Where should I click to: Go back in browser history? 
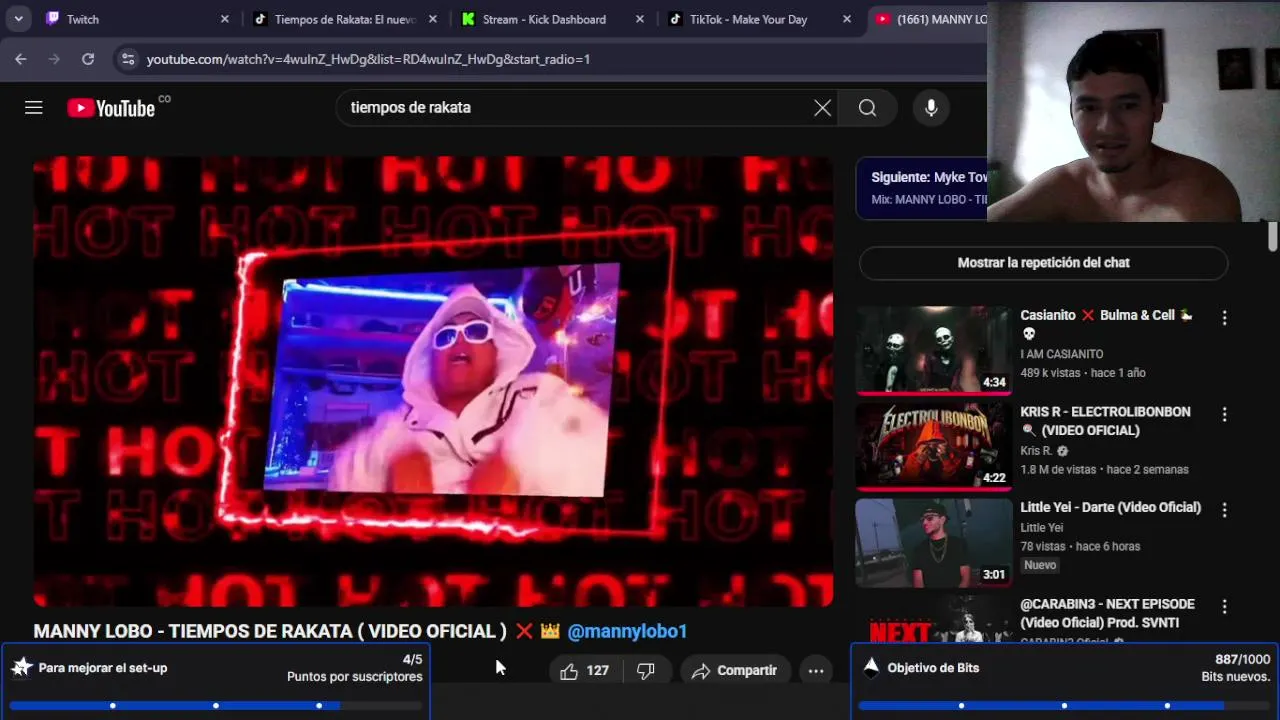click(x=21, y=59)
